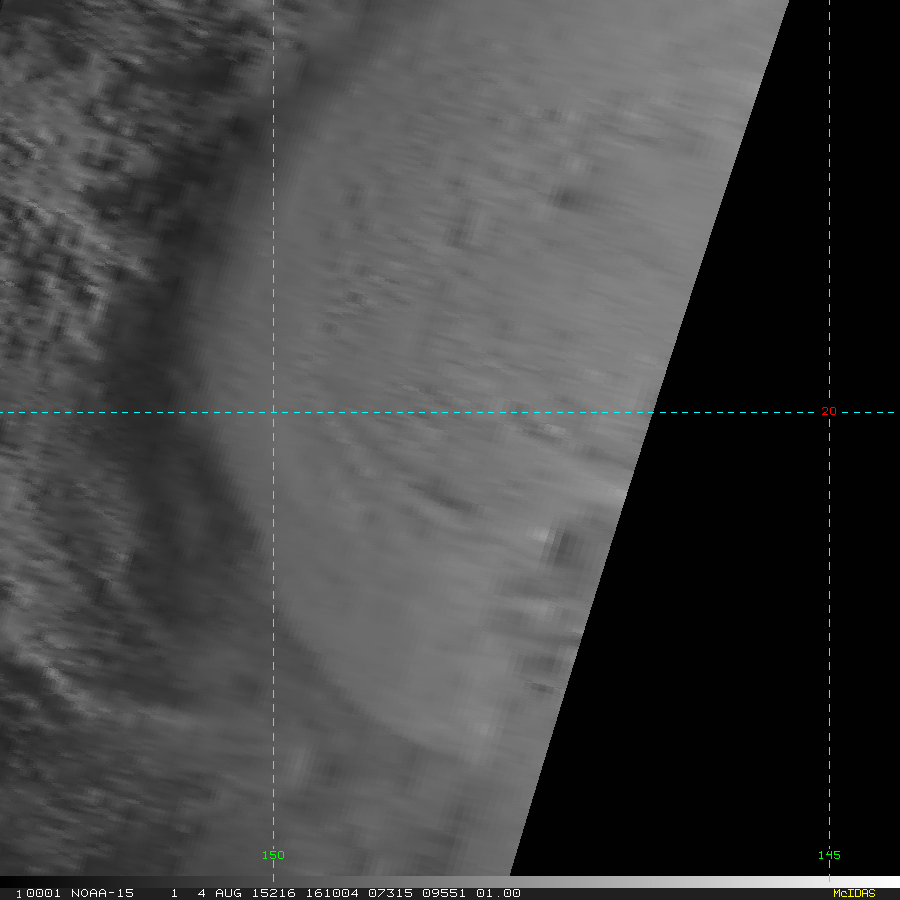Image resolution: width=900 pixels, height=900 pixels.
Task: Click the 07315 line coordinate value
Action: click(390, 893)
